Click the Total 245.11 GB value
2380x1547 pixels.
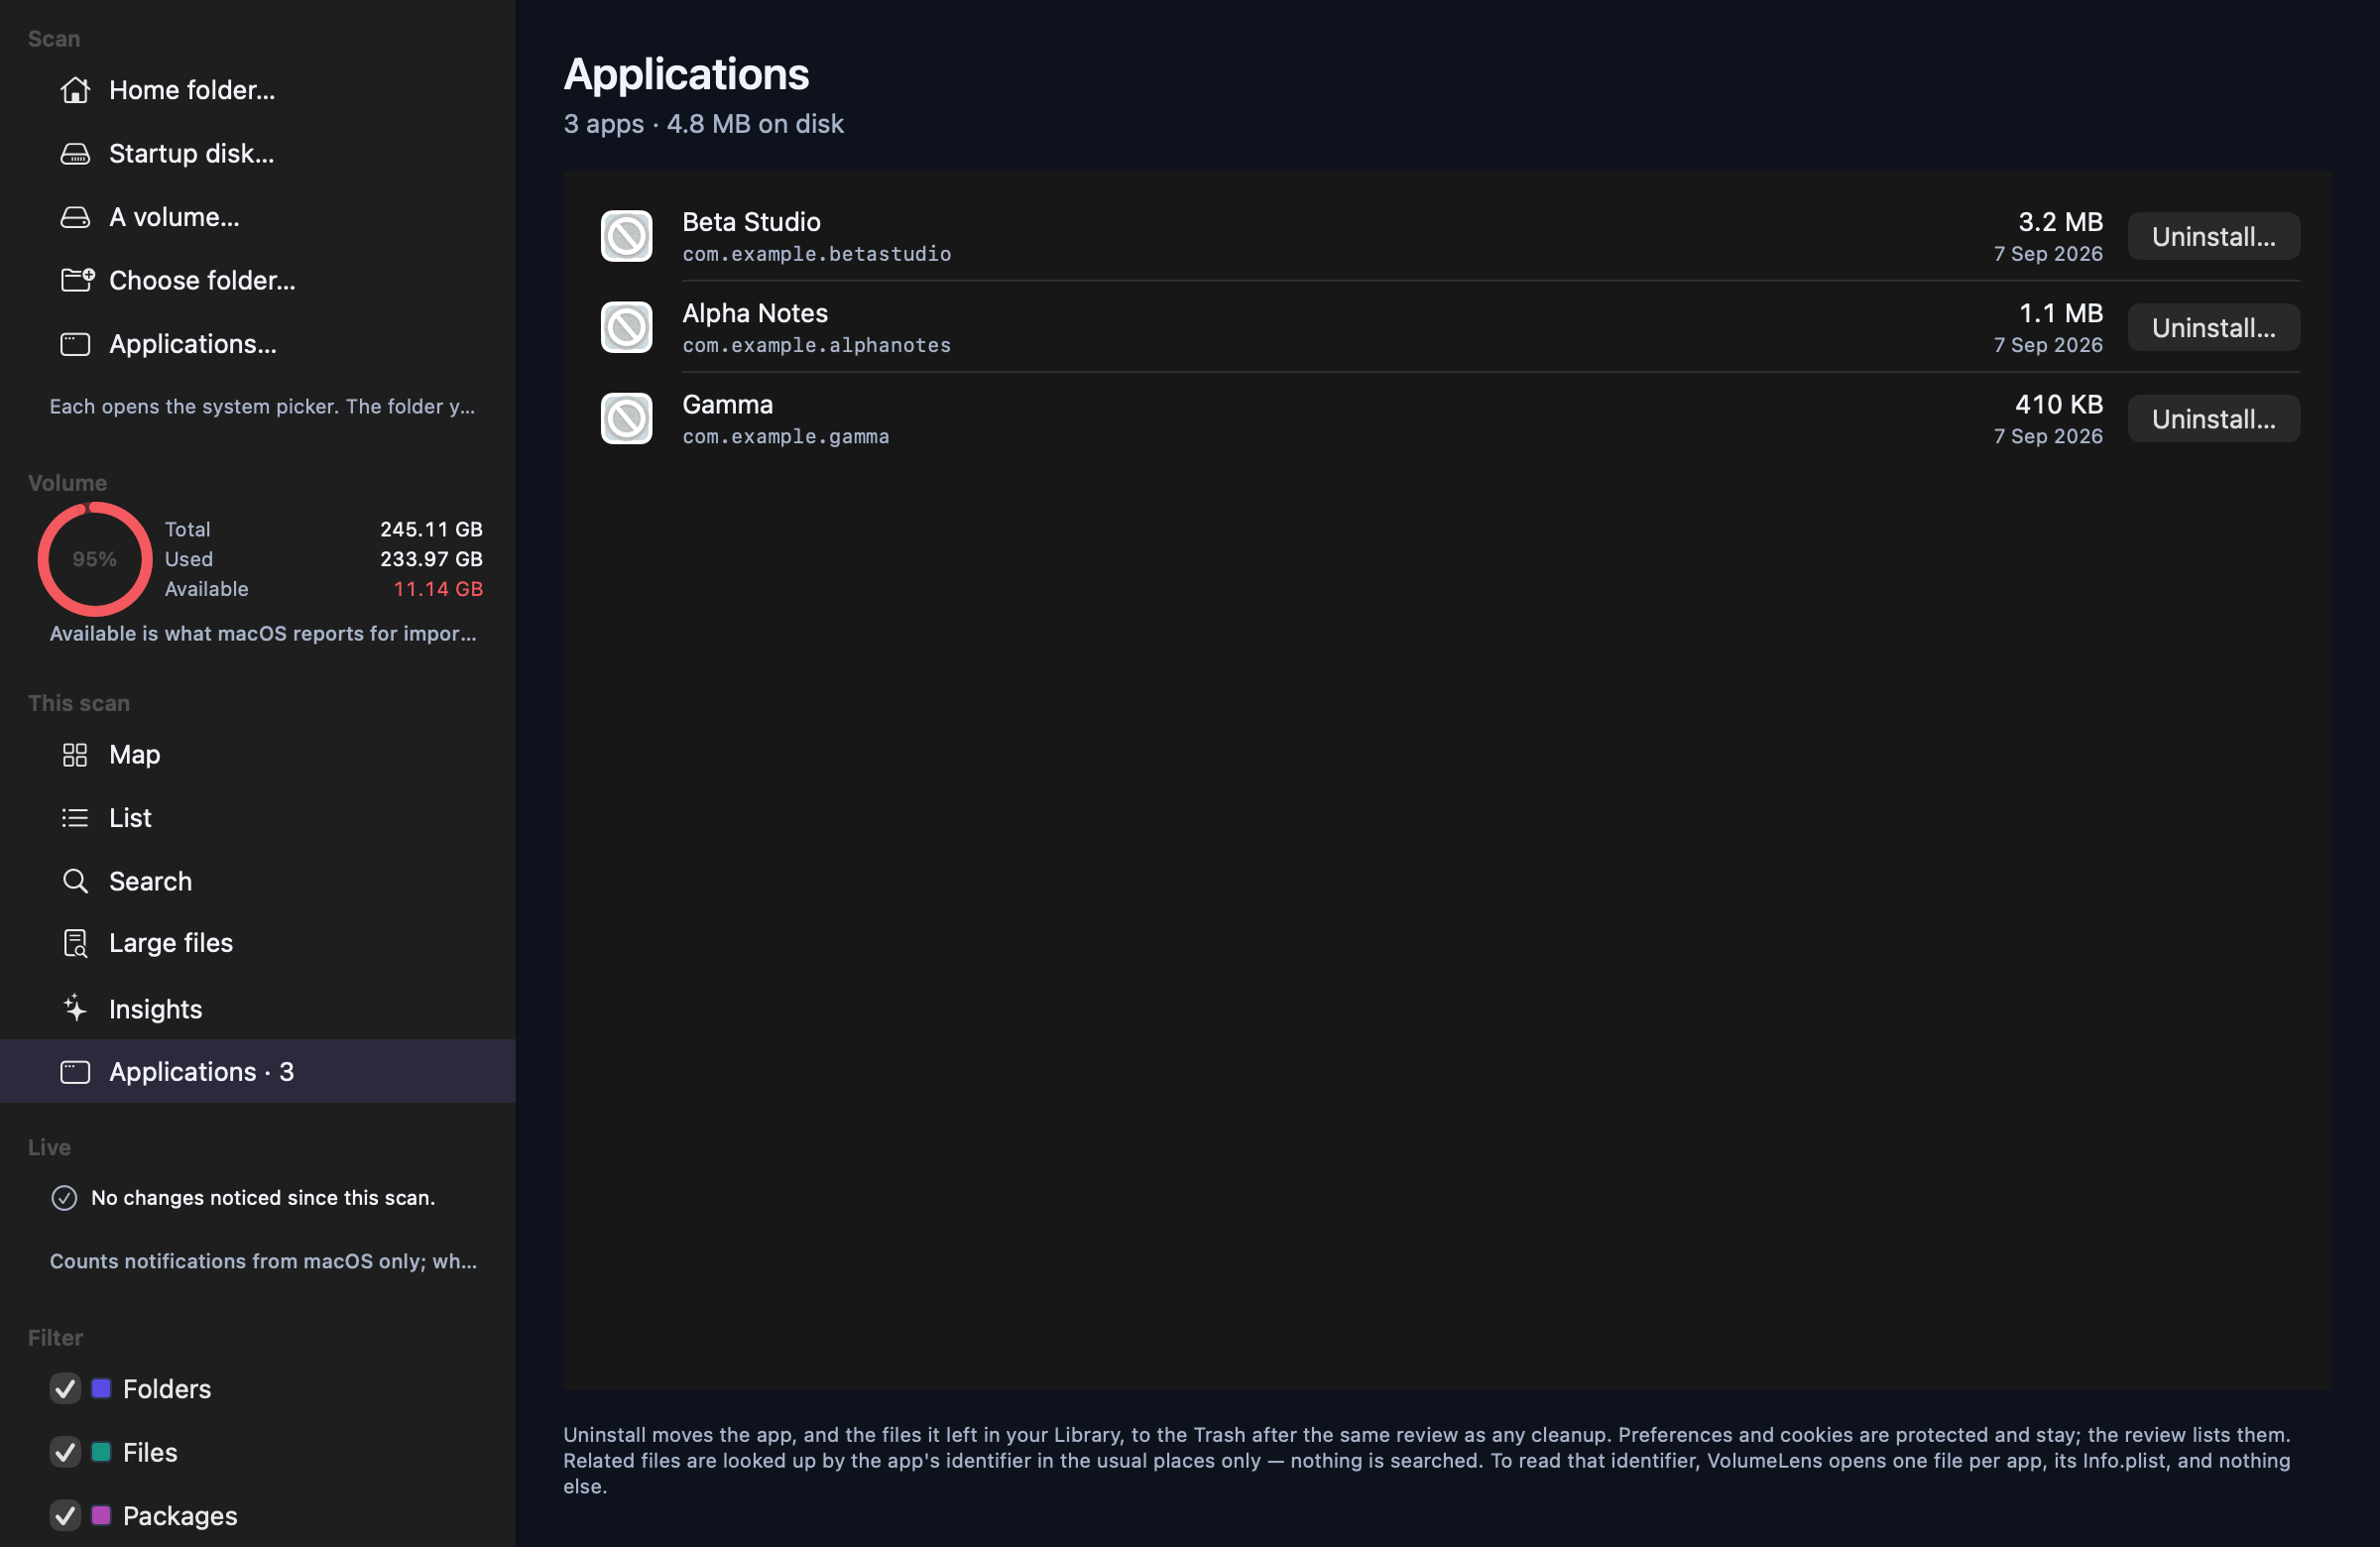pyautogui.click(x=431, y=529)
